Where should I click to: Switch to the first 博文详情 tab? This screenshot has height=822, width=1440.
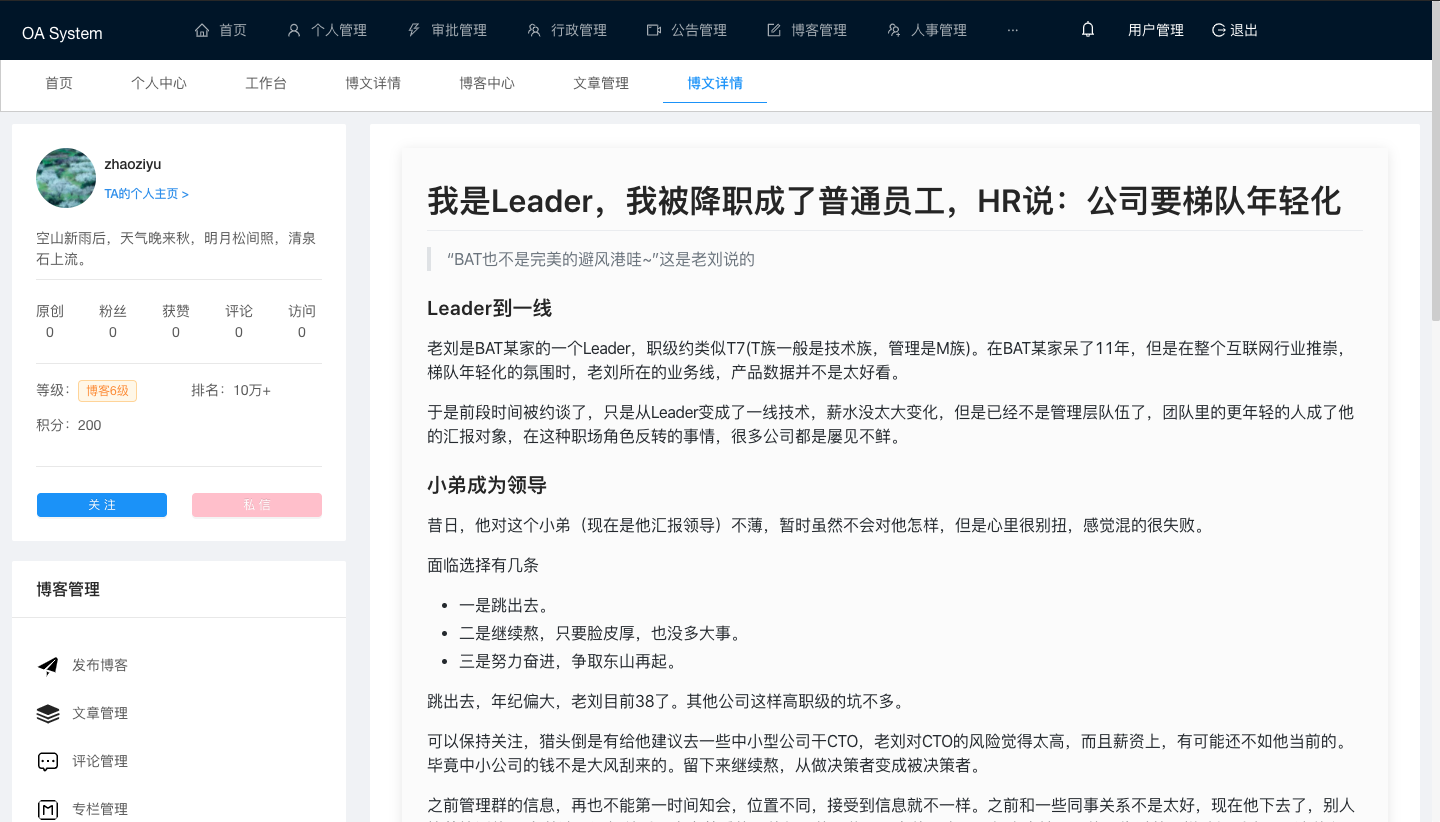coord(373,83)
